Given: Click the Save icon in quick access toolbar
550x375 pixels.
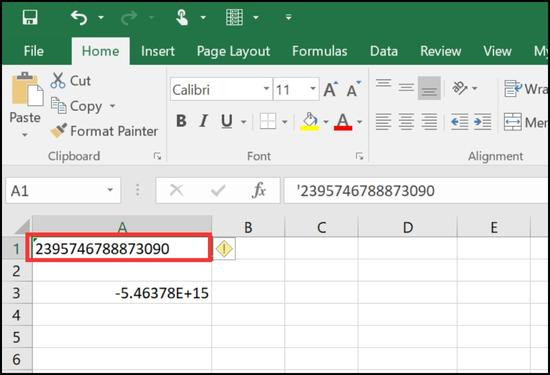Looking at the screenshot, I should pyautogui.click(x=30, y=17).
